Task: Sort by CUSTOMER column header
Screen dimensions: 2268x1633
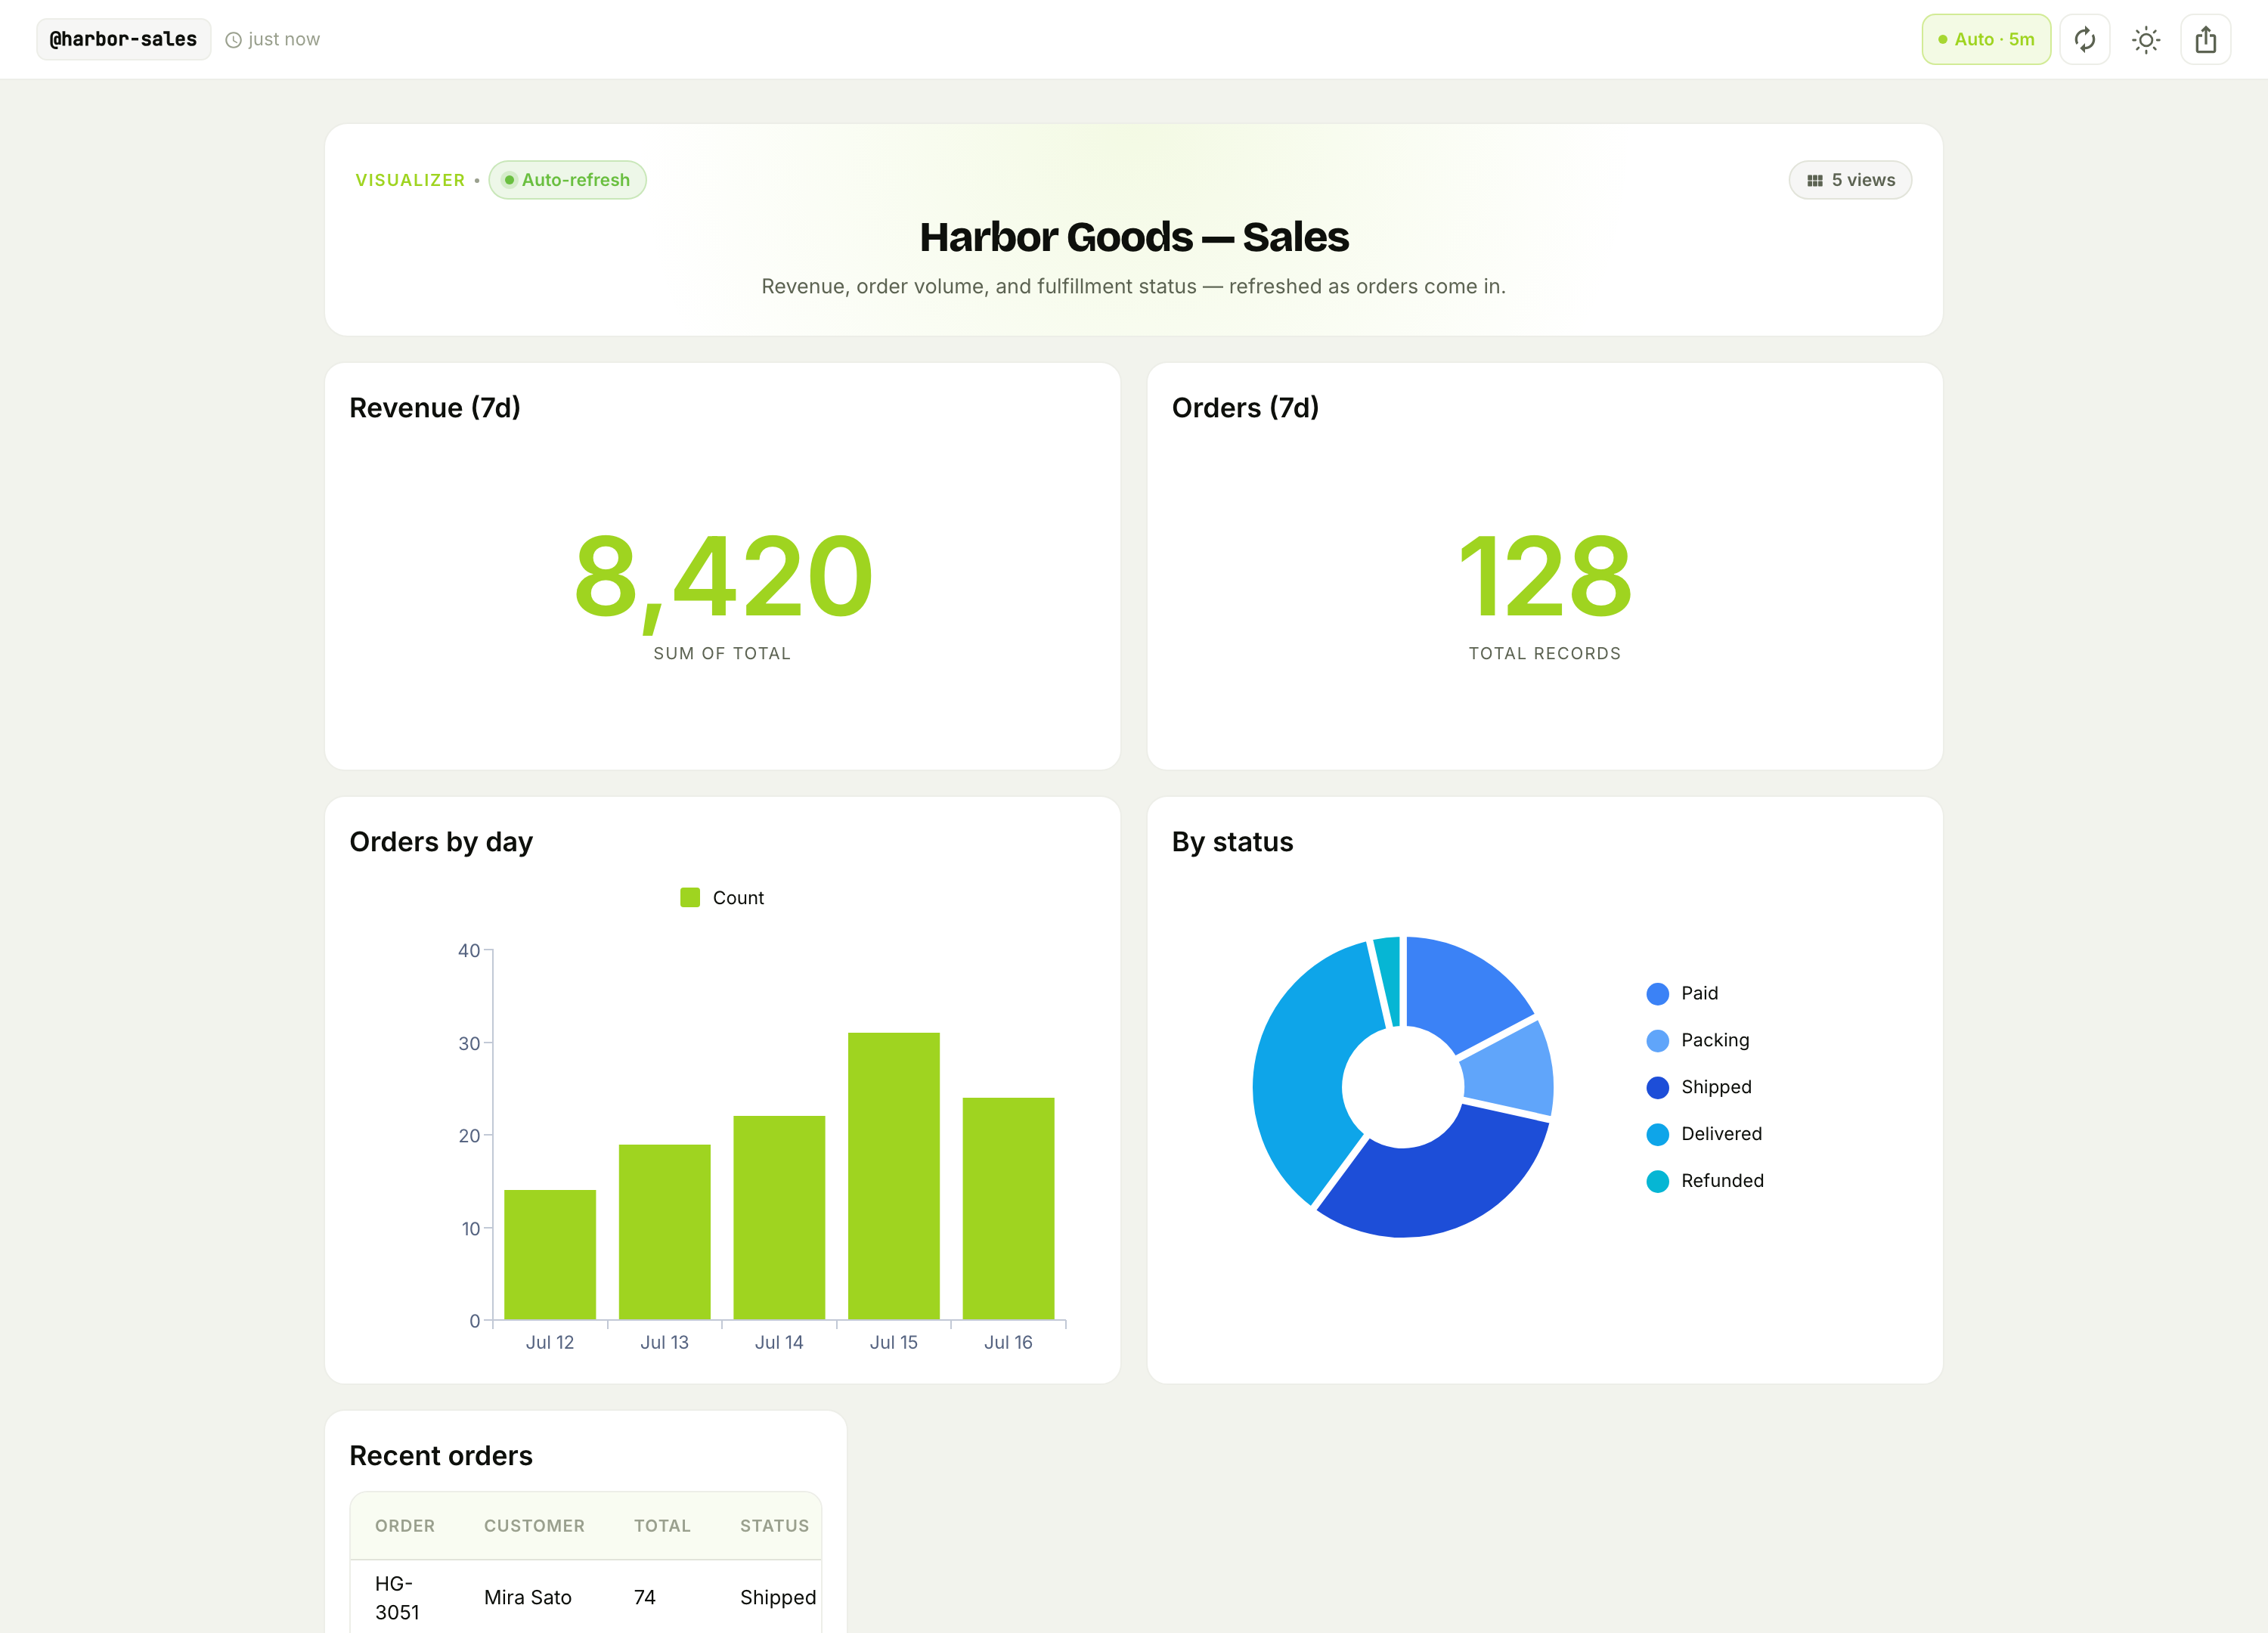Action: click(534, 1525)
